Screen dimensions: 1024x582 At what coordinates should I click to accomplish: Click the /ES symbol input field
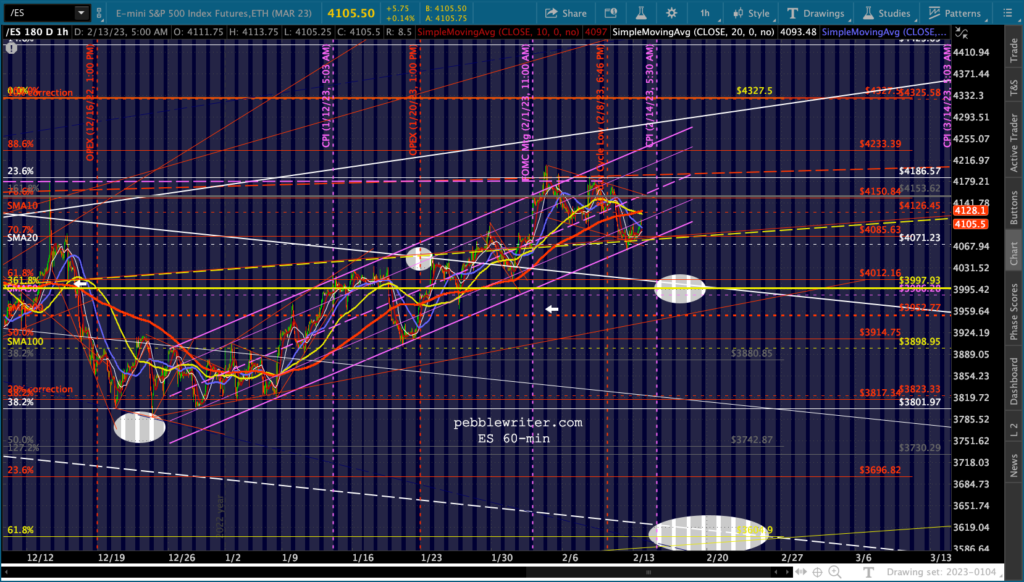pos(38,12)
